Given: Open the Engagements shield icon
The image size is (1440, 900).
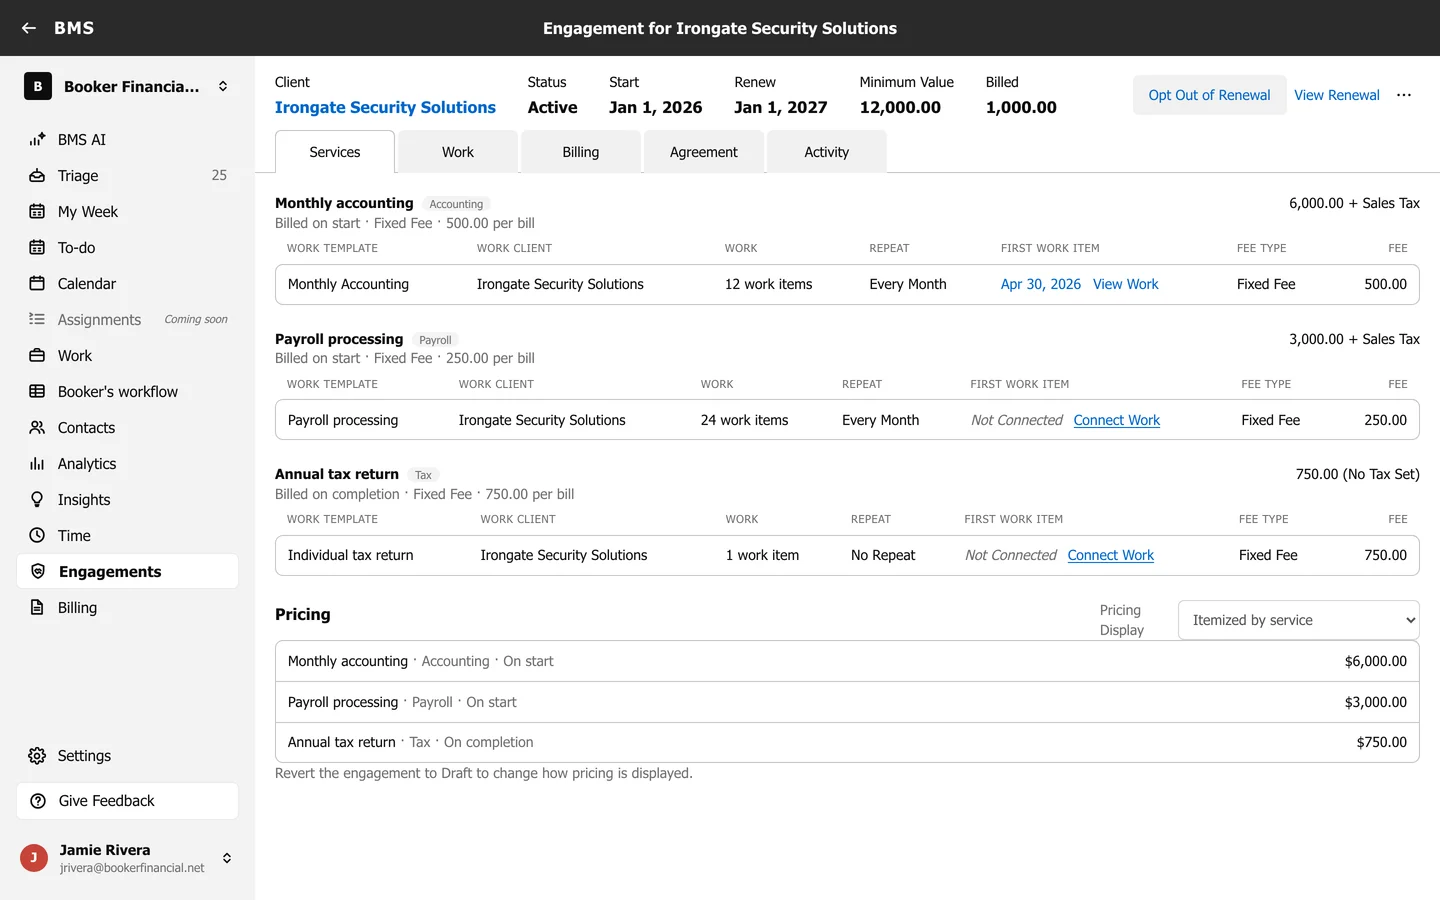Looking at the screenshot, I should pos(38,572).
